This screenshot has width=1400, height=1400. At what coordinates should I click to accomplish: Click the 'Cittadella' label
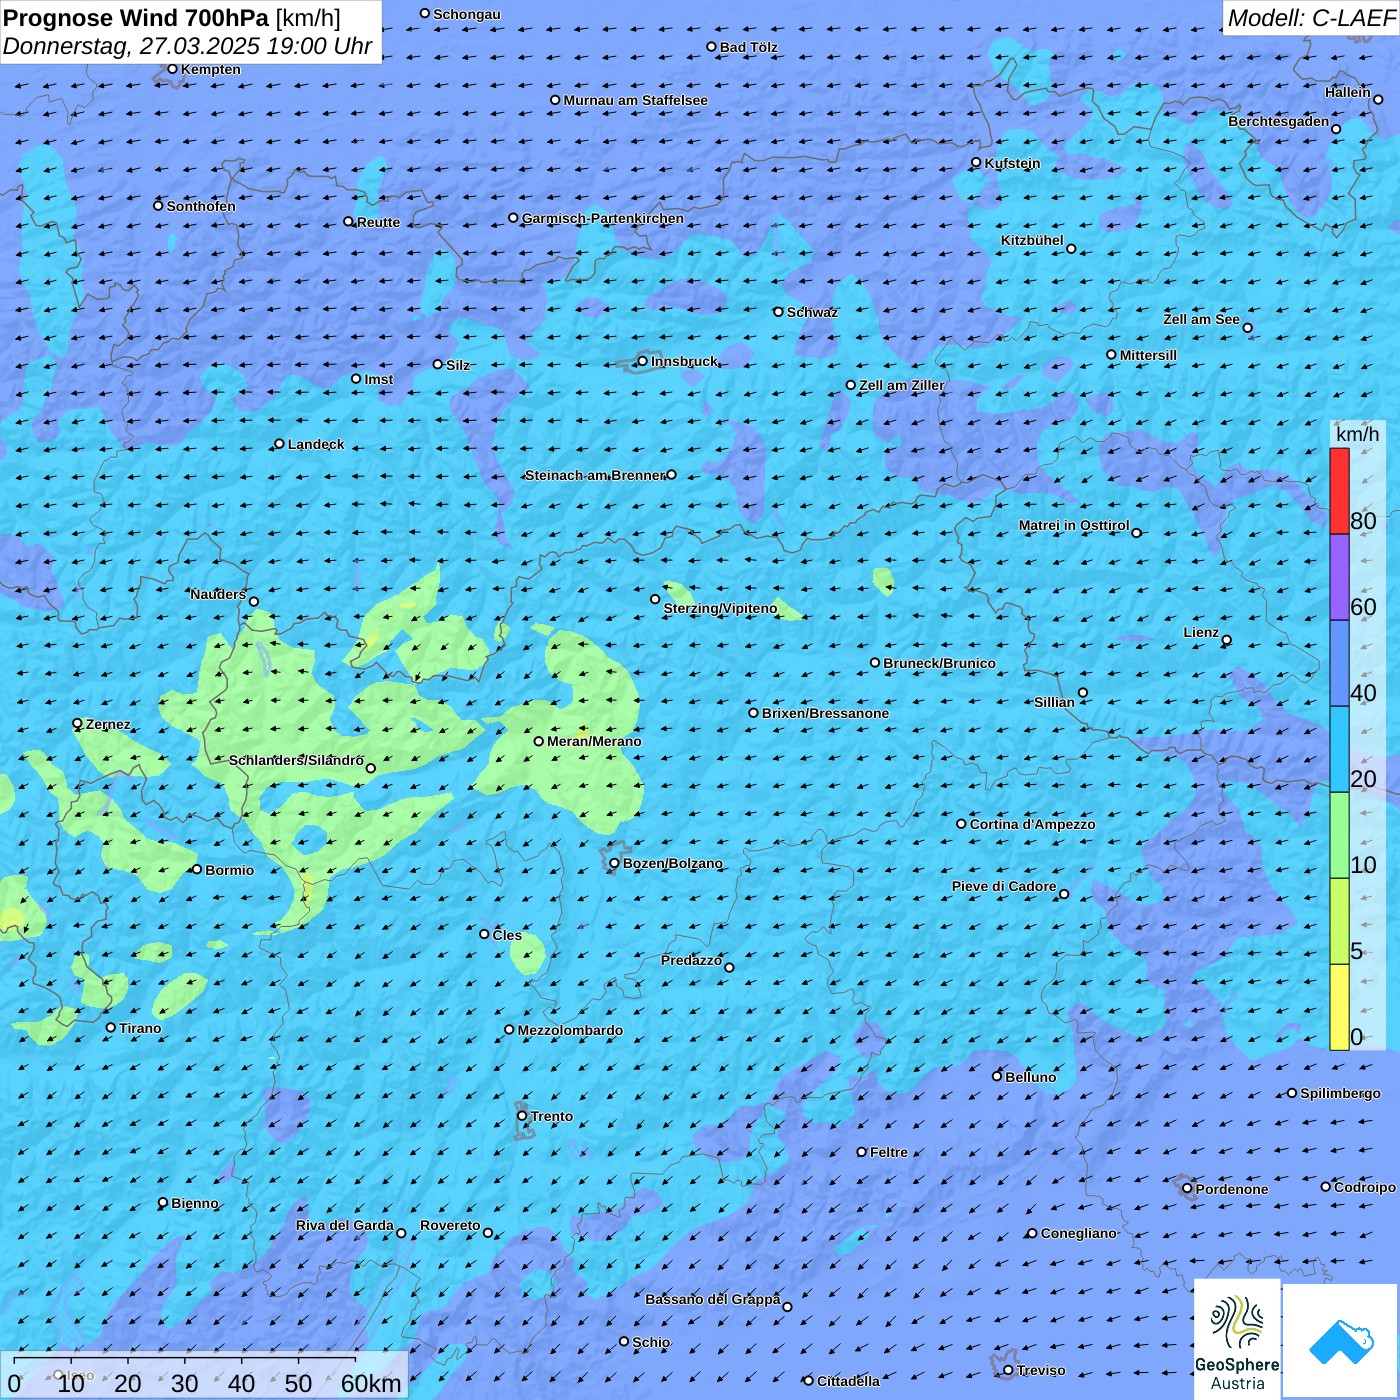[848, 1381]
